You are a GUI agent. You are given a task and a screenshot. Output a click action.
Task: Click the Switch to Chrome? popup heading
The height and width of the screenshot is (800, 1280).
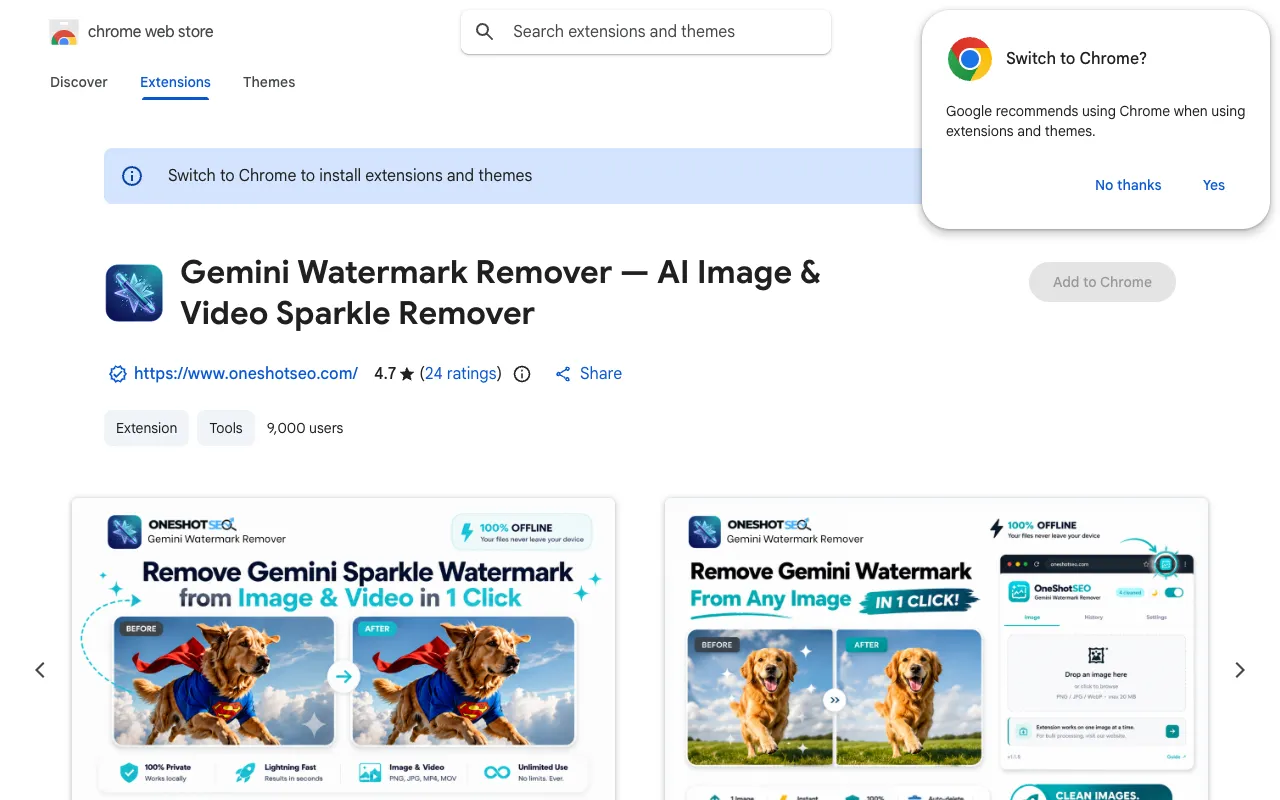pyautogui.click(x=1076, y=59)
